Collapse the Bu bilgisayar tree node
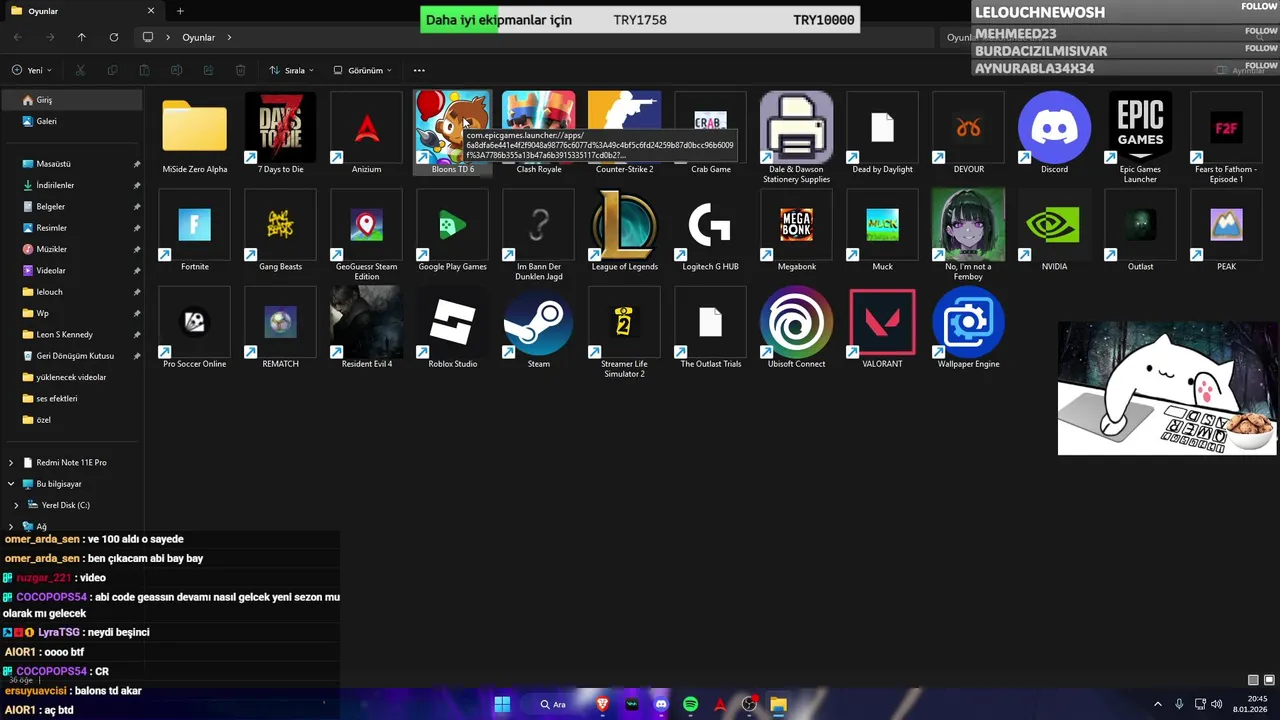Viewport: 1280px width, 720px height. (11, 484)
